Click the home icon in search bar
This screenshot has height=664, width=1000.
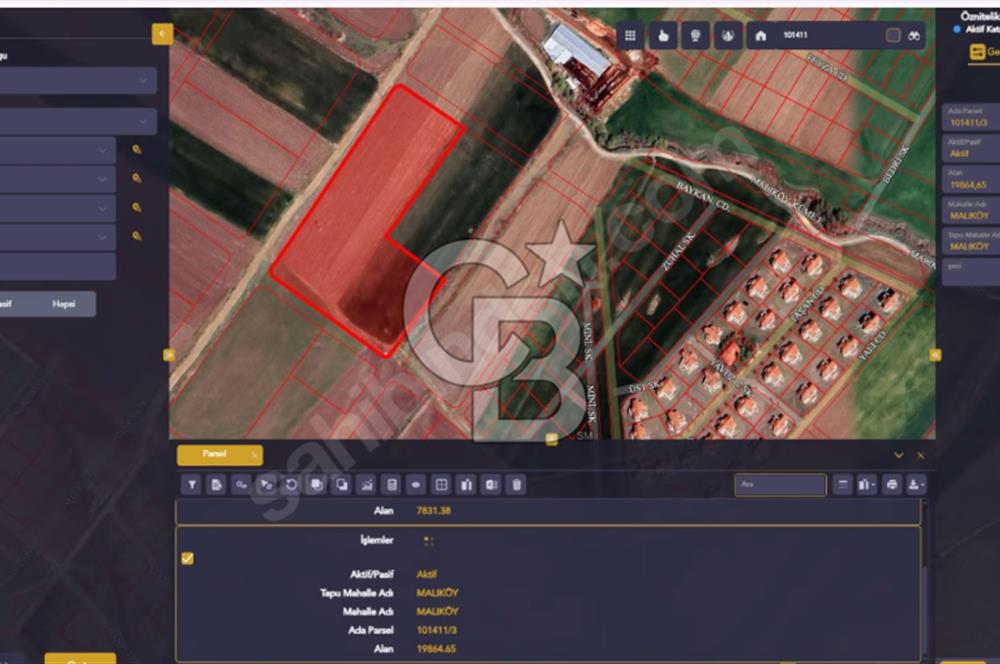(761, 36)
